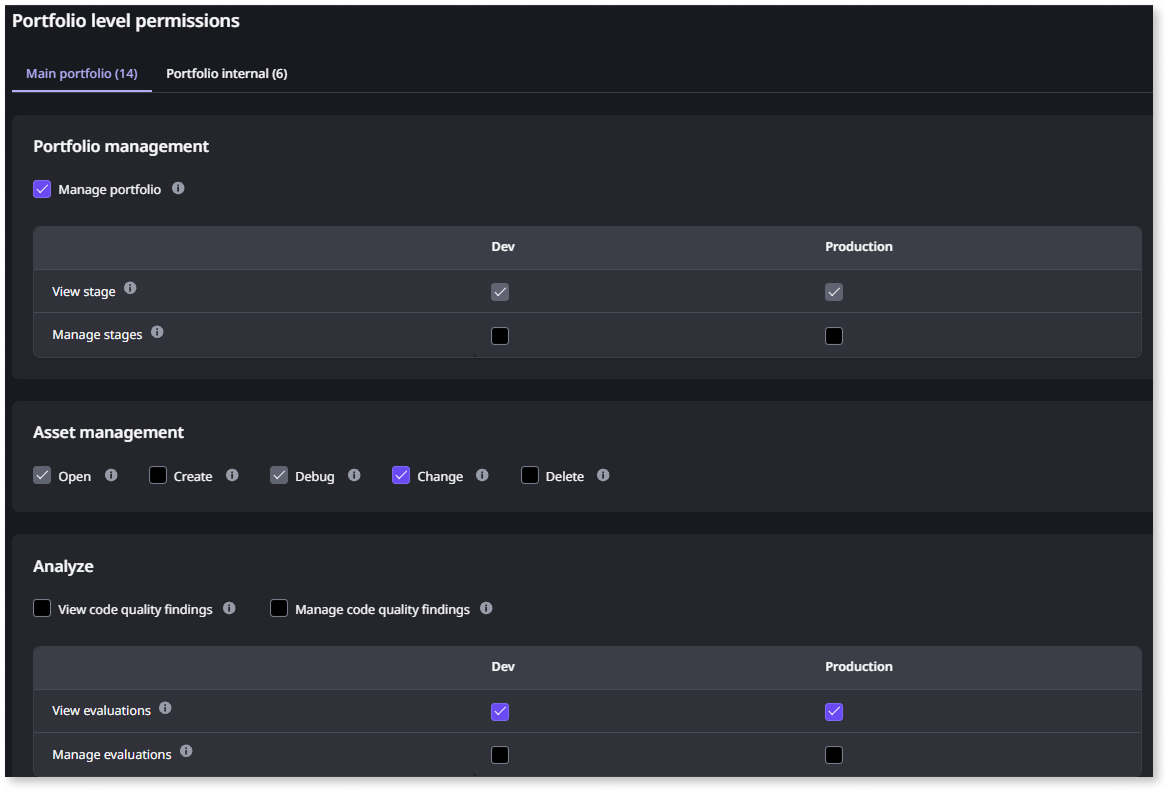Click the Analyze section title

click(63, 566)
